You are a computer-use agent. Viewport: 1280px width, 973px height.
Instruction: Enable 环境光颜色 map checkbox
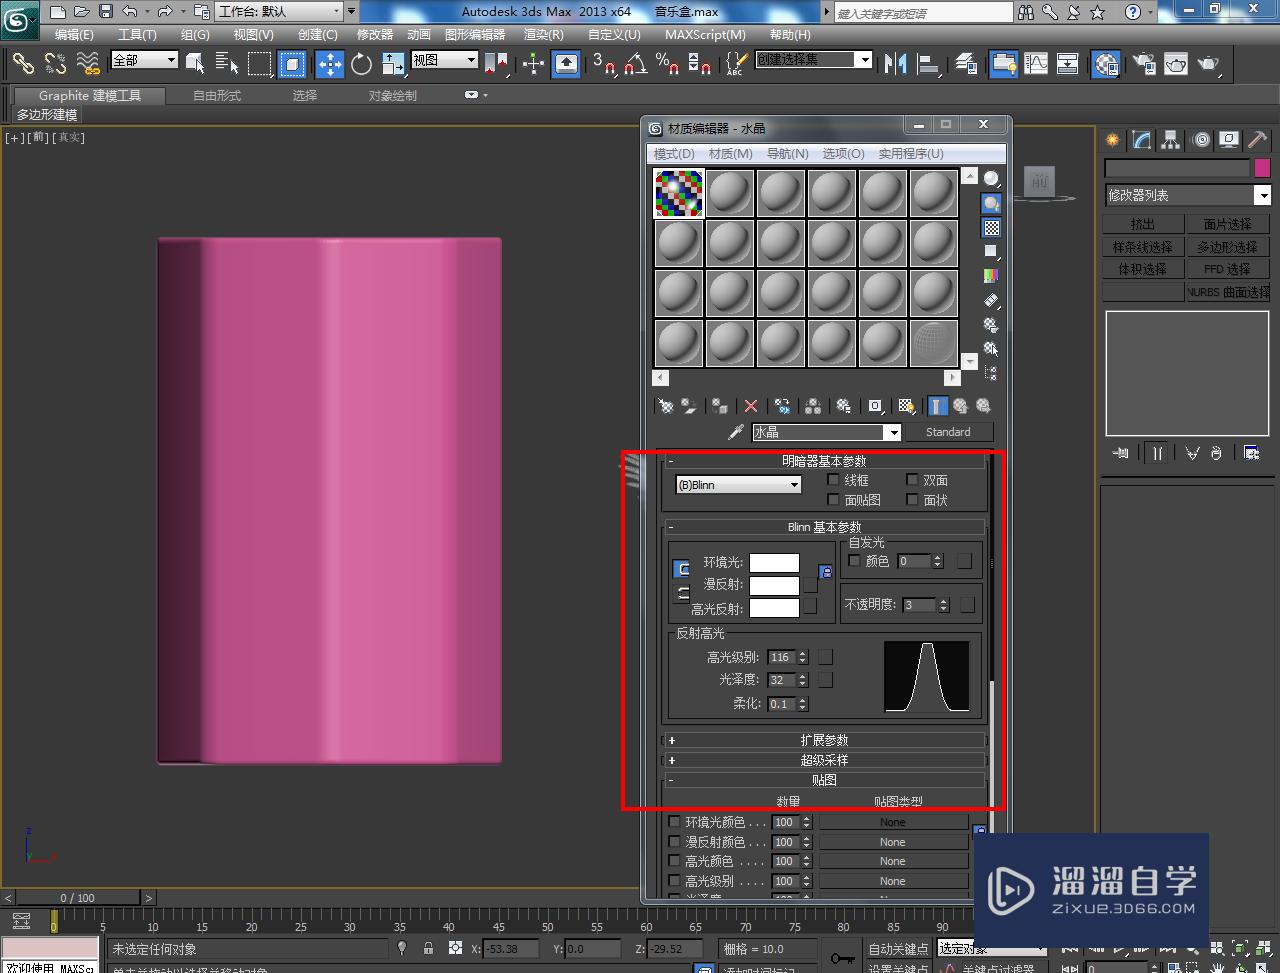pyautogui.click(x=674, y=822)
